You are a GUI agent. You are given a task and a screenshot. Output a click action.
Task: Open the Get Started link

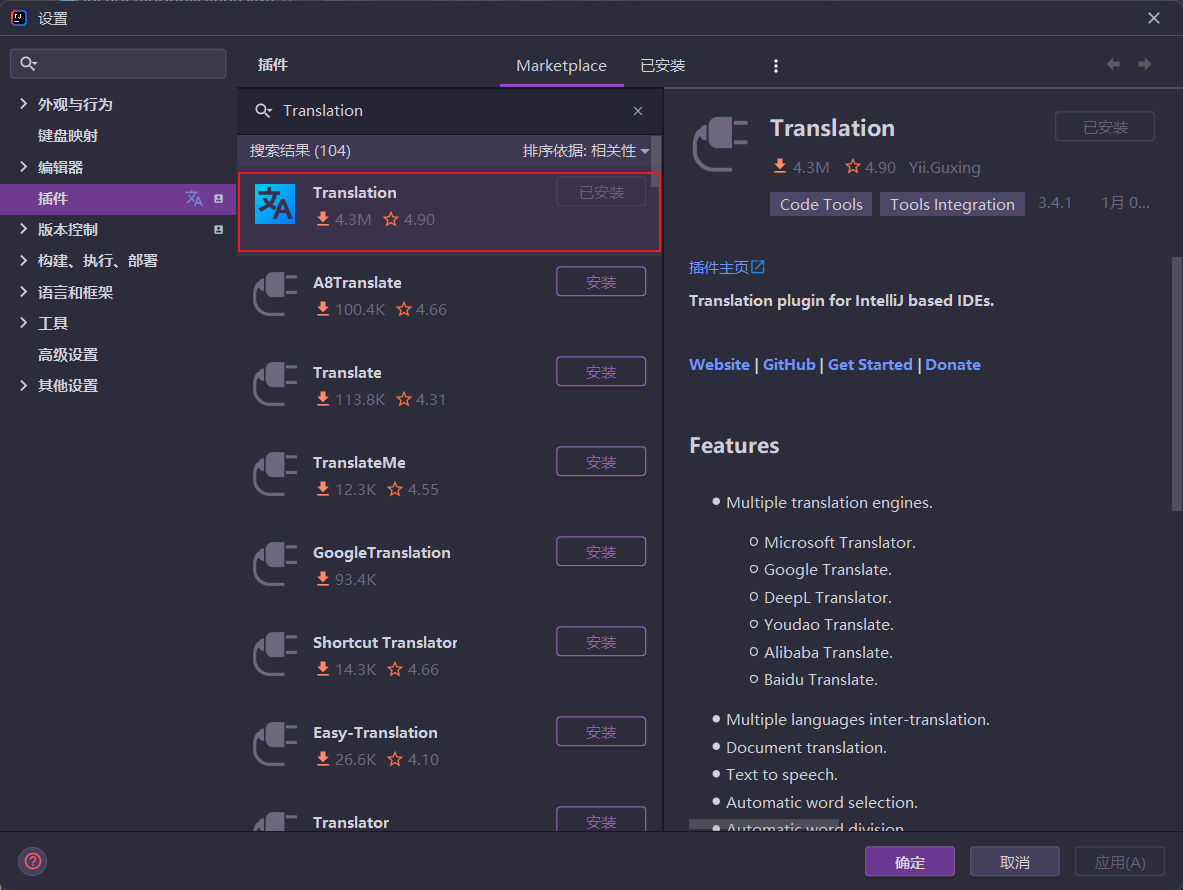coord(870,364)
